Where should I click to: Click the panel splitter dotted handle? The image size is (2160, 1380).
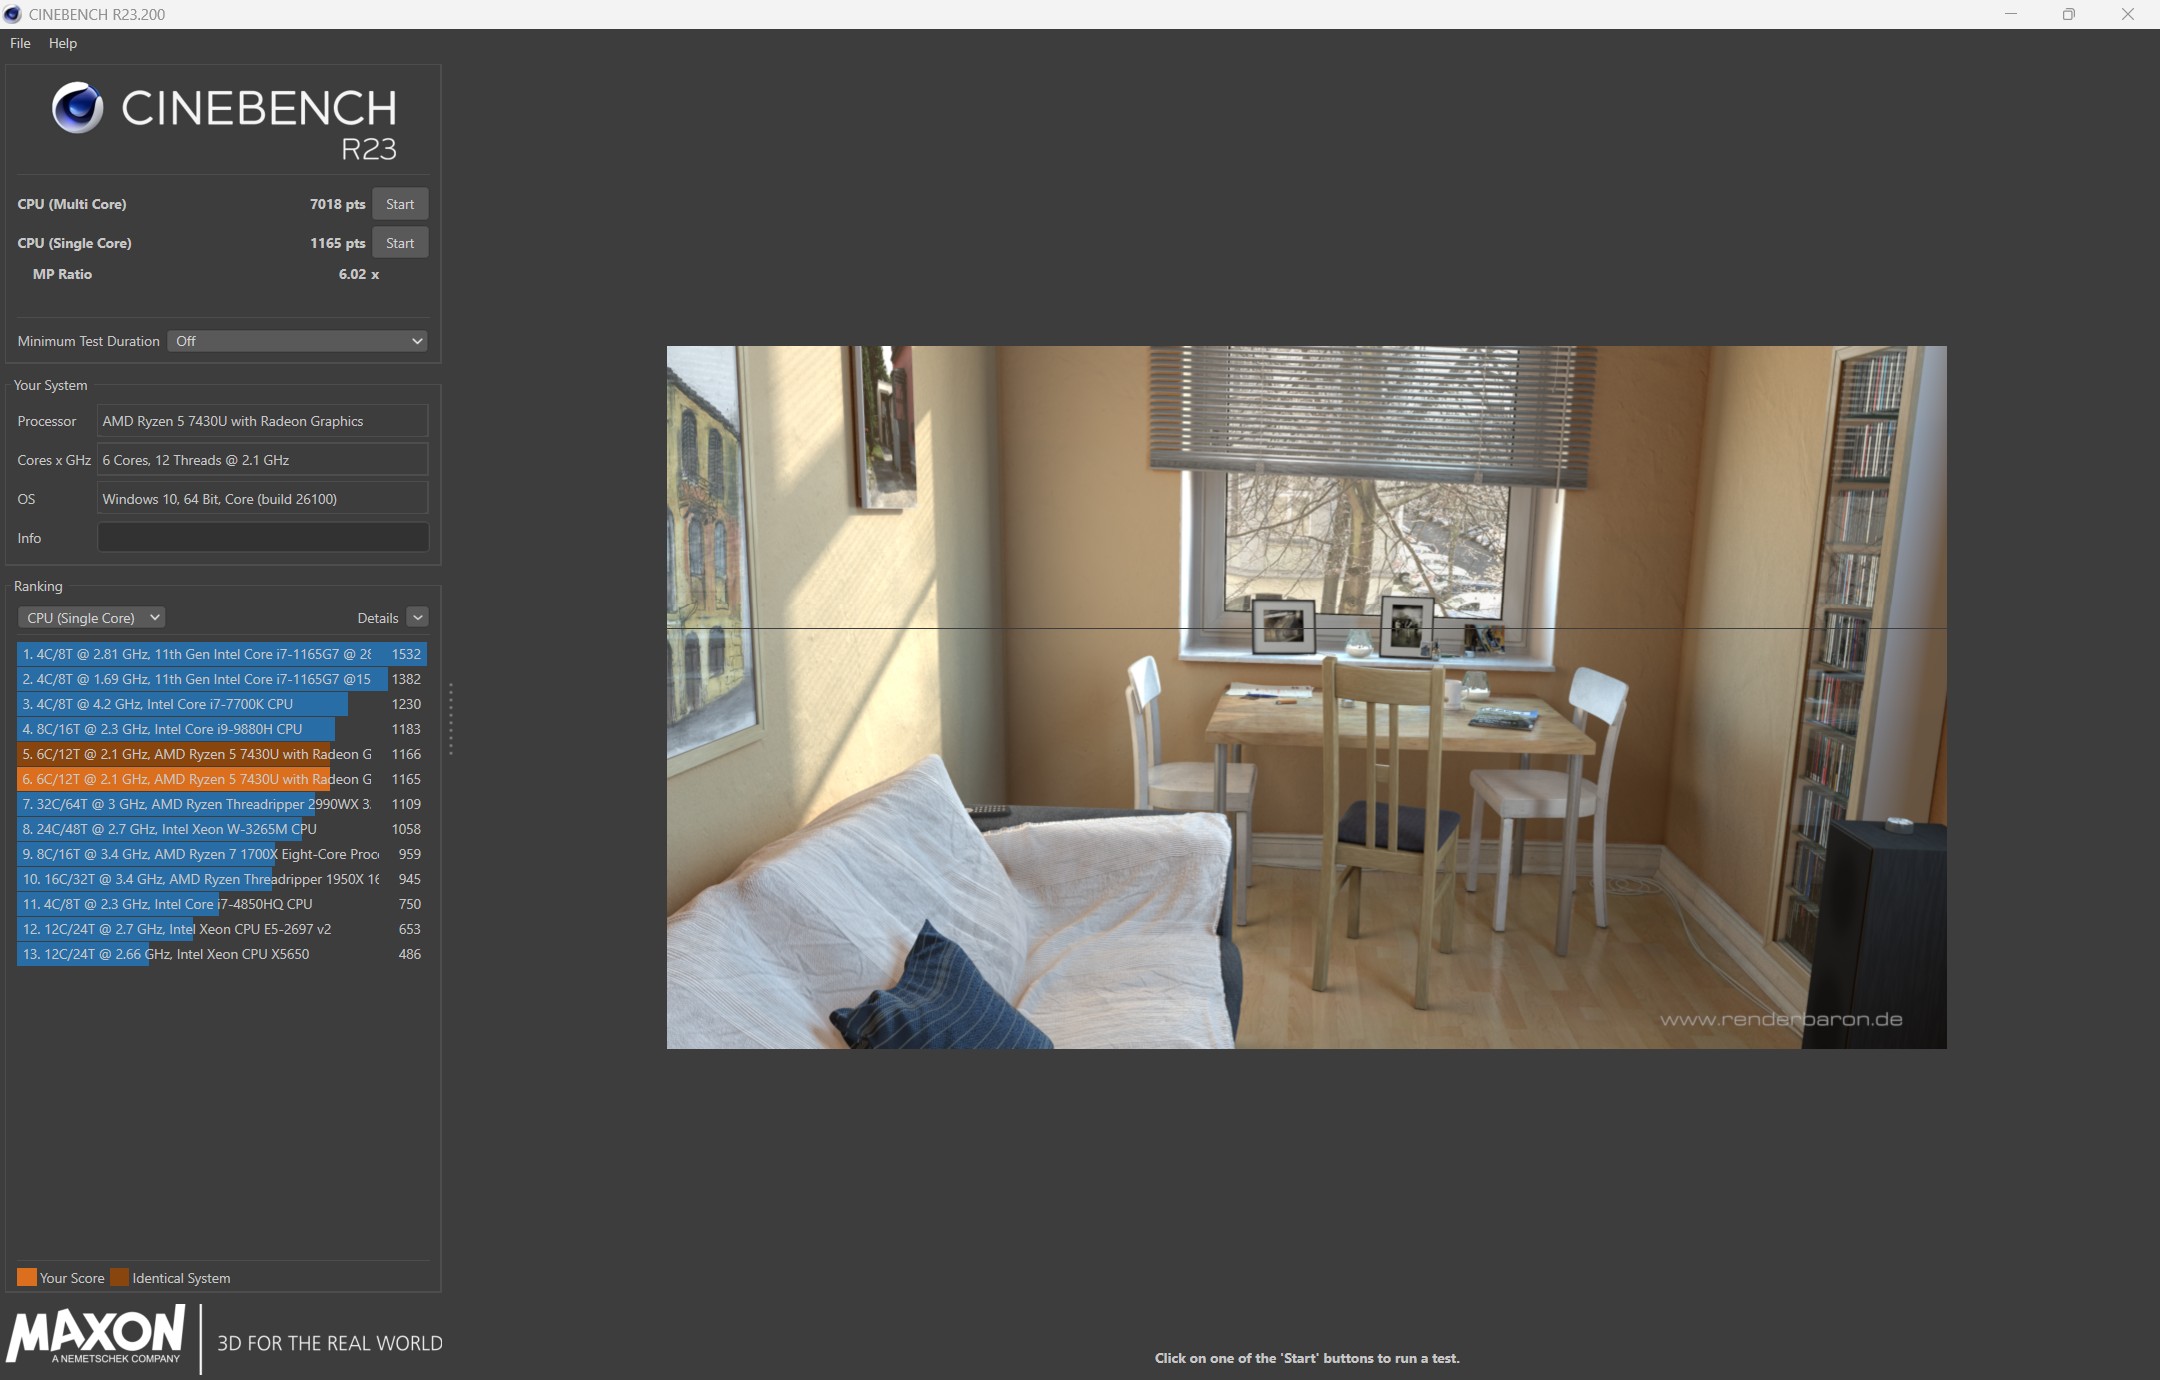click(451, 718)
